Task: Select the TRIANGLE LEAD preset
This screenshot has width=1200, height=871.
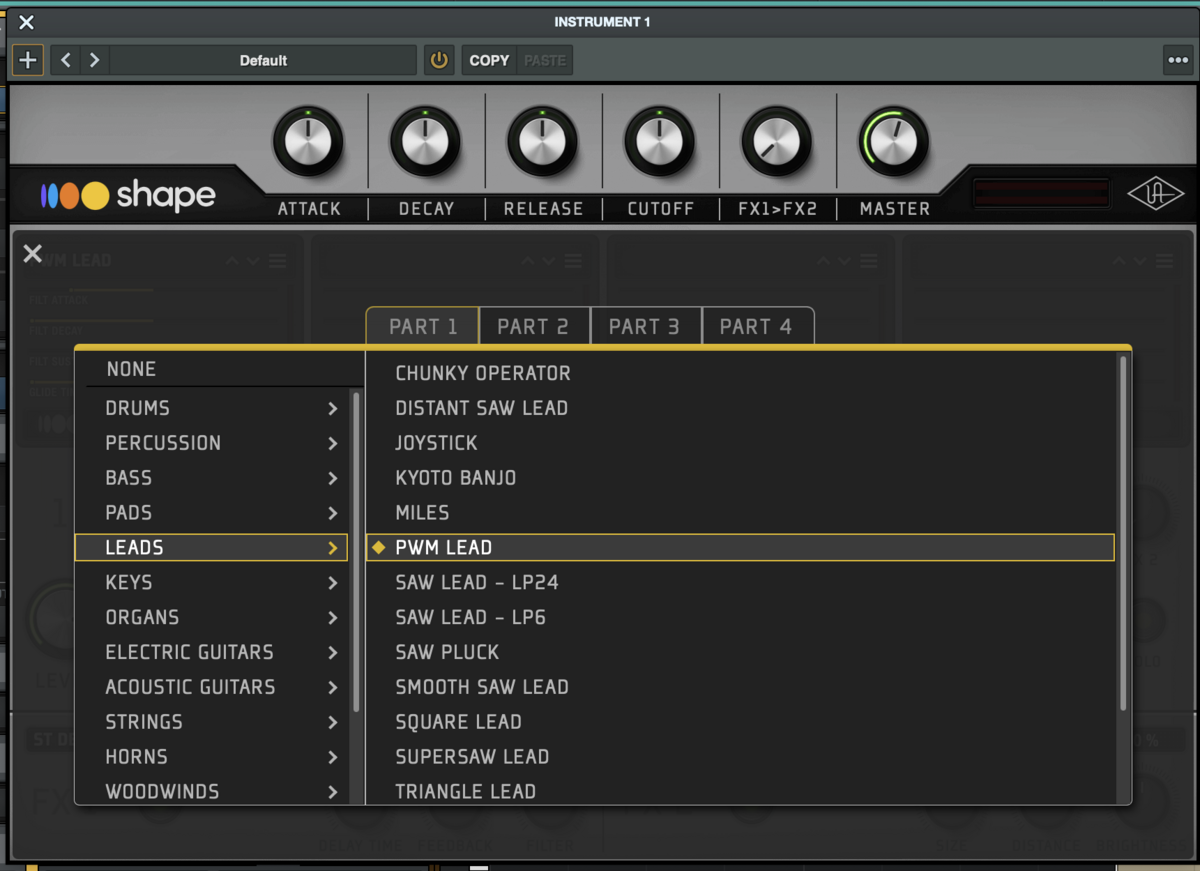Action: (740, 791)
